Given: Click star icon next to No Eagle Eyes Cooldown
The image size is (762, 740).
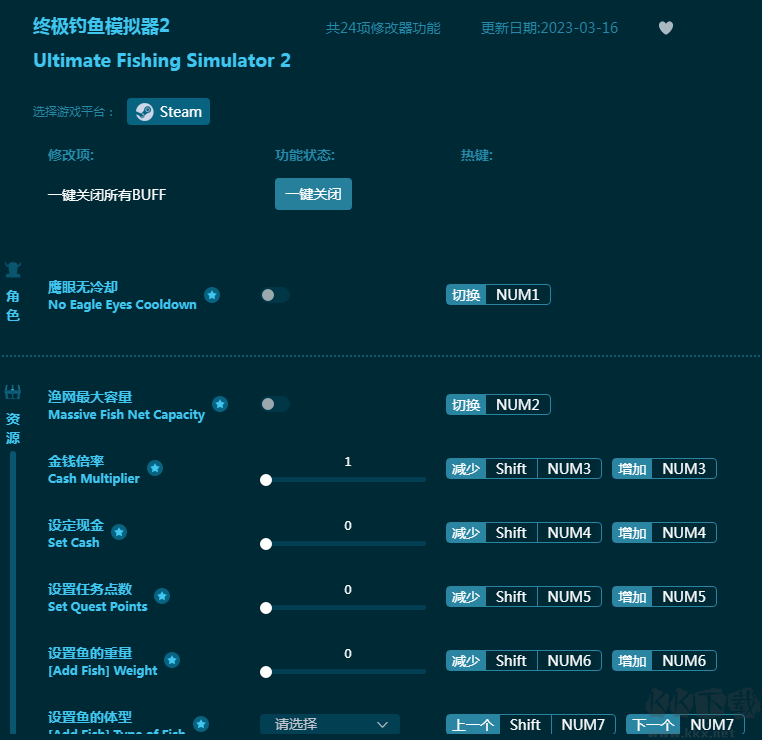Looking at the screenshot, I should [212, 295].
